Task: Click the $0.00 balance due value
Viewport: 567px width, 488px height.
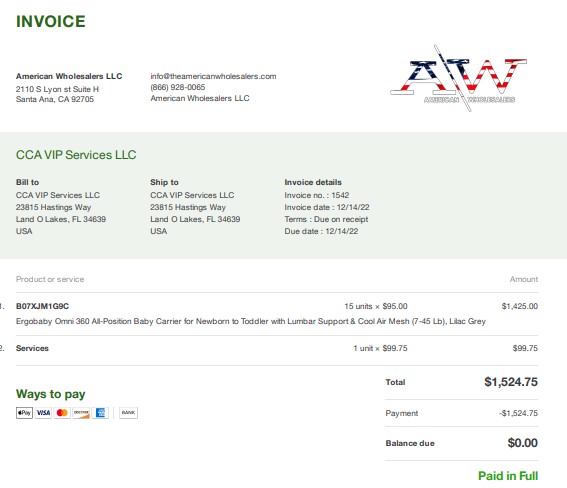Action: (x=523, y=443)
